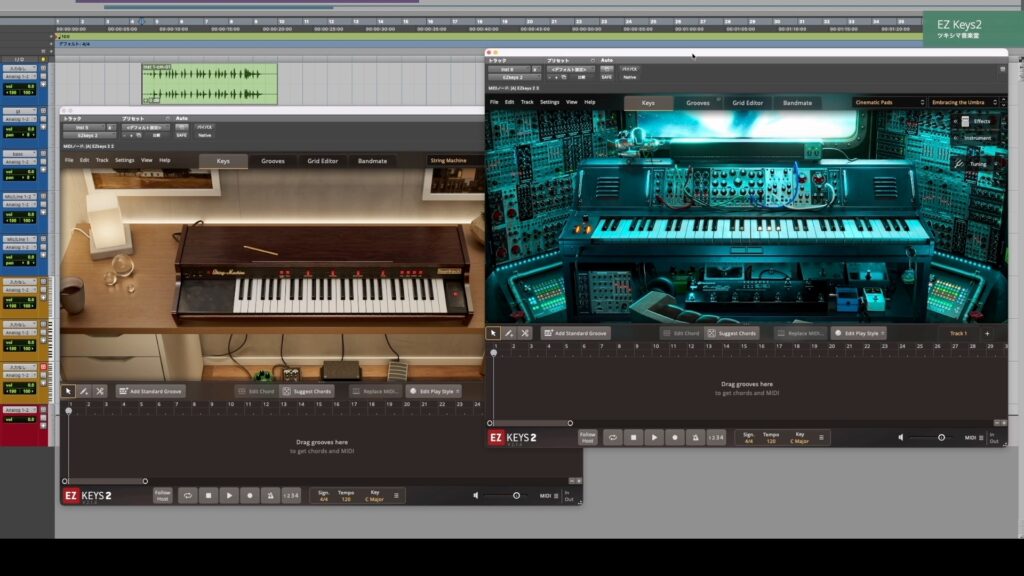Pick the pencil tool in the String Machine window
The width and height of the screenshot is (1024, 576).
[x=84, y=391]
